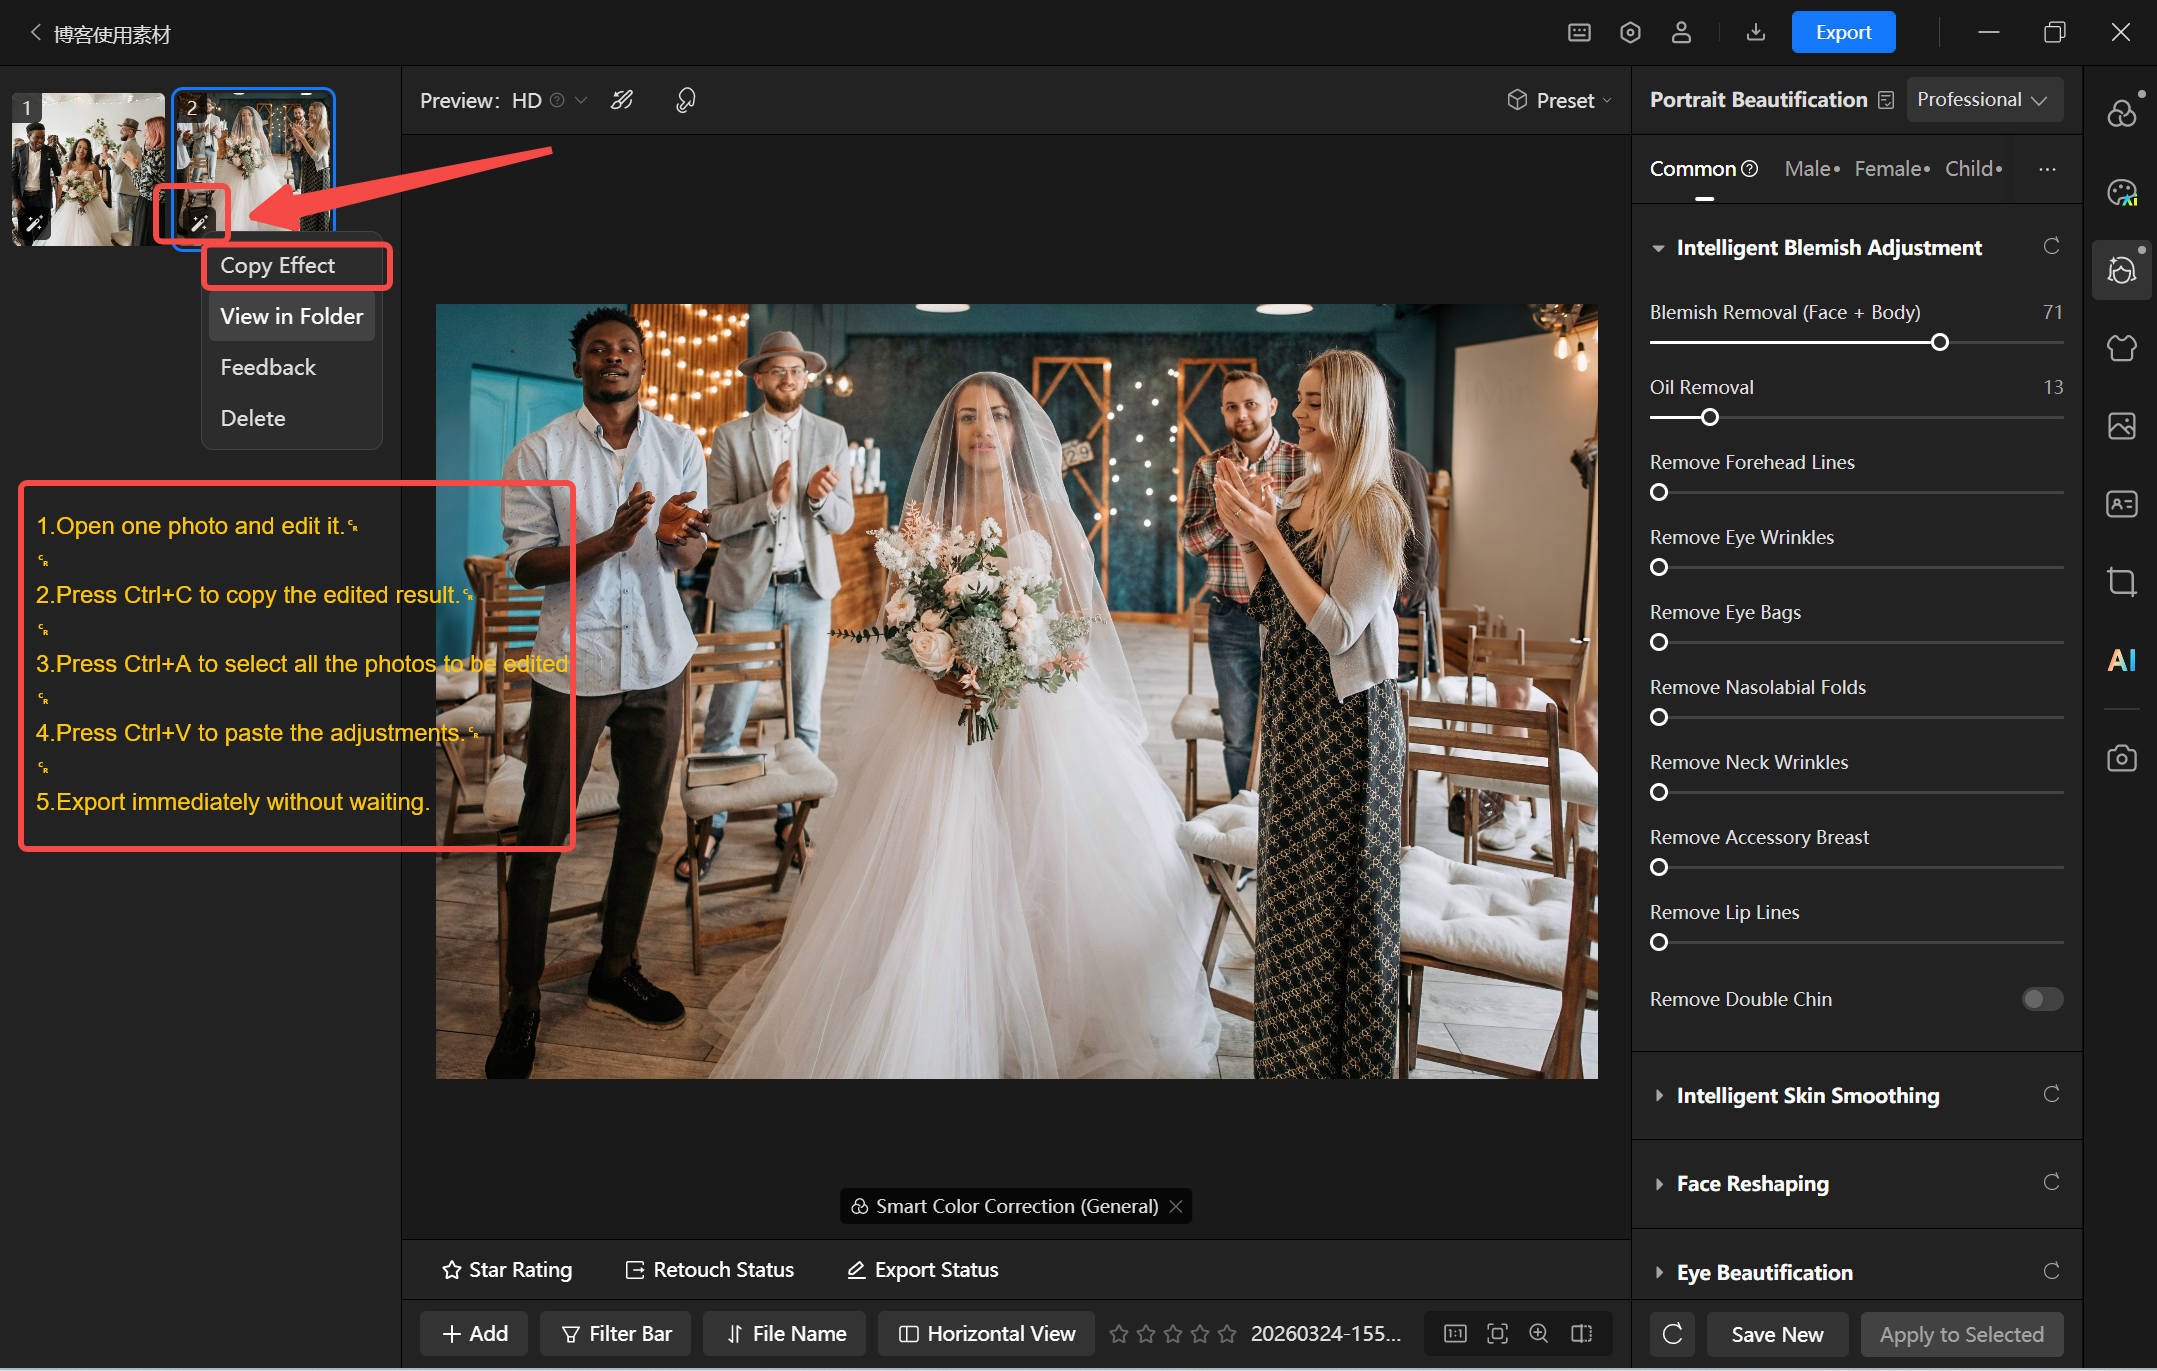Viewport: 2157px width, 1371px height.
Task: Toggle compare split view icon
Action: coord(1582,1333)
